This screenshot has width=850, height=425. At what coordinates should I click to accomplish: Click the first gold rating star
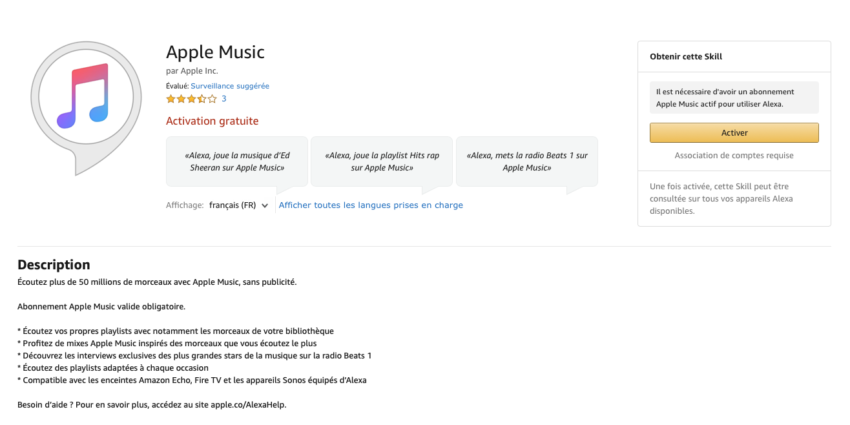171,99
